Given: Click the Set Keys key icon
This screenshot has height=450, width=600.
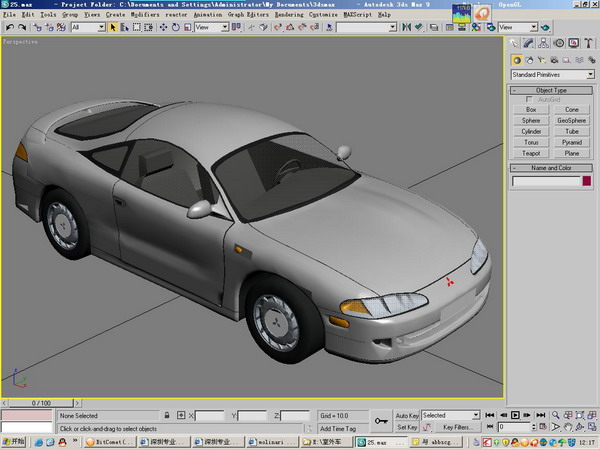Looking at the screenshot, I should pyautogui.click(x=380, y=421).
